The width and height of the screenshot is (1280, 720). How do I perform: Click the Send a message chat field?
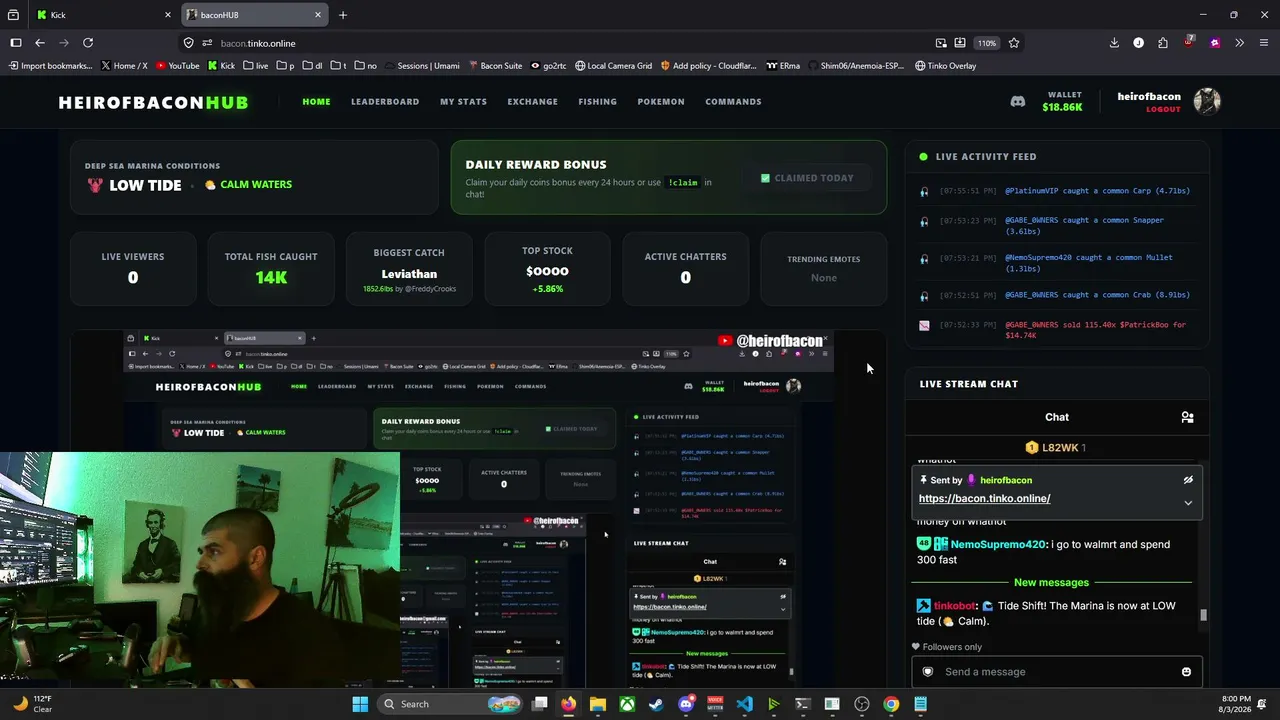(x=1058, y=672)
